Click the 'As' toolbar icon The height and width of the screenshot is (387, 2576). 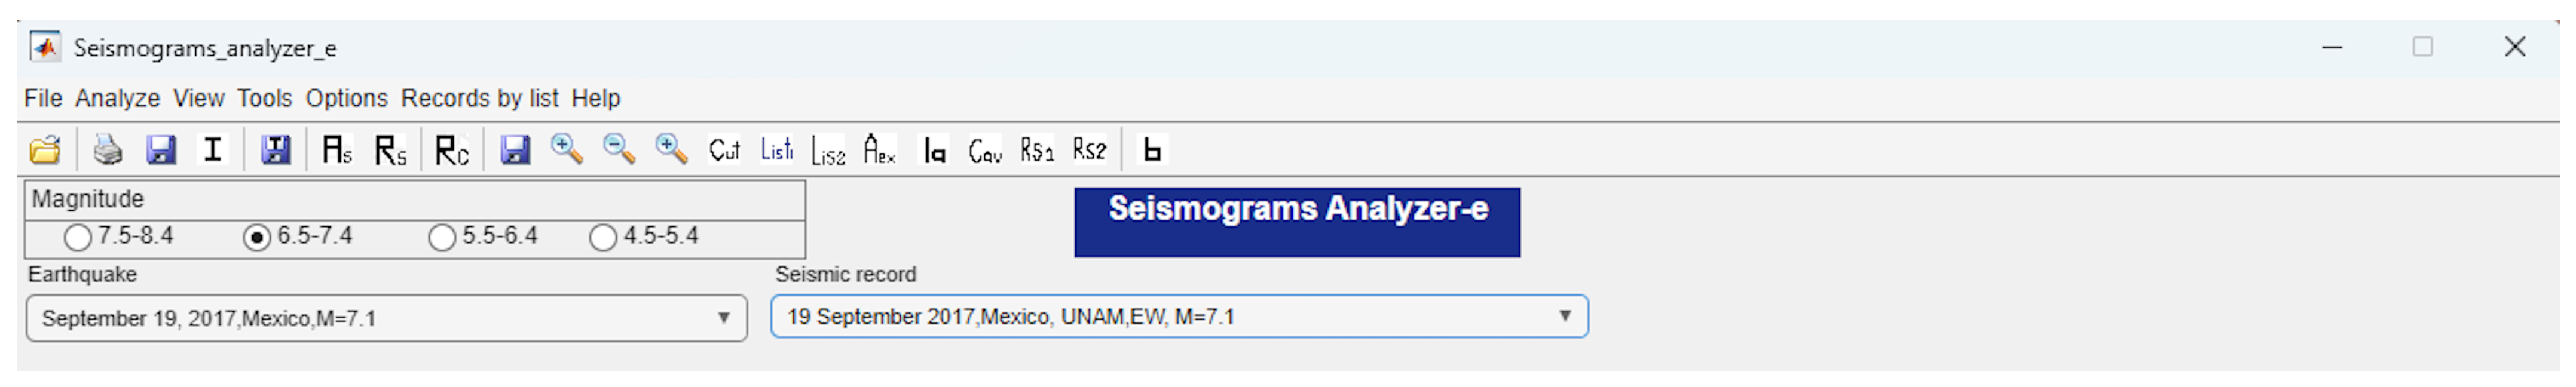pos(337,151)
